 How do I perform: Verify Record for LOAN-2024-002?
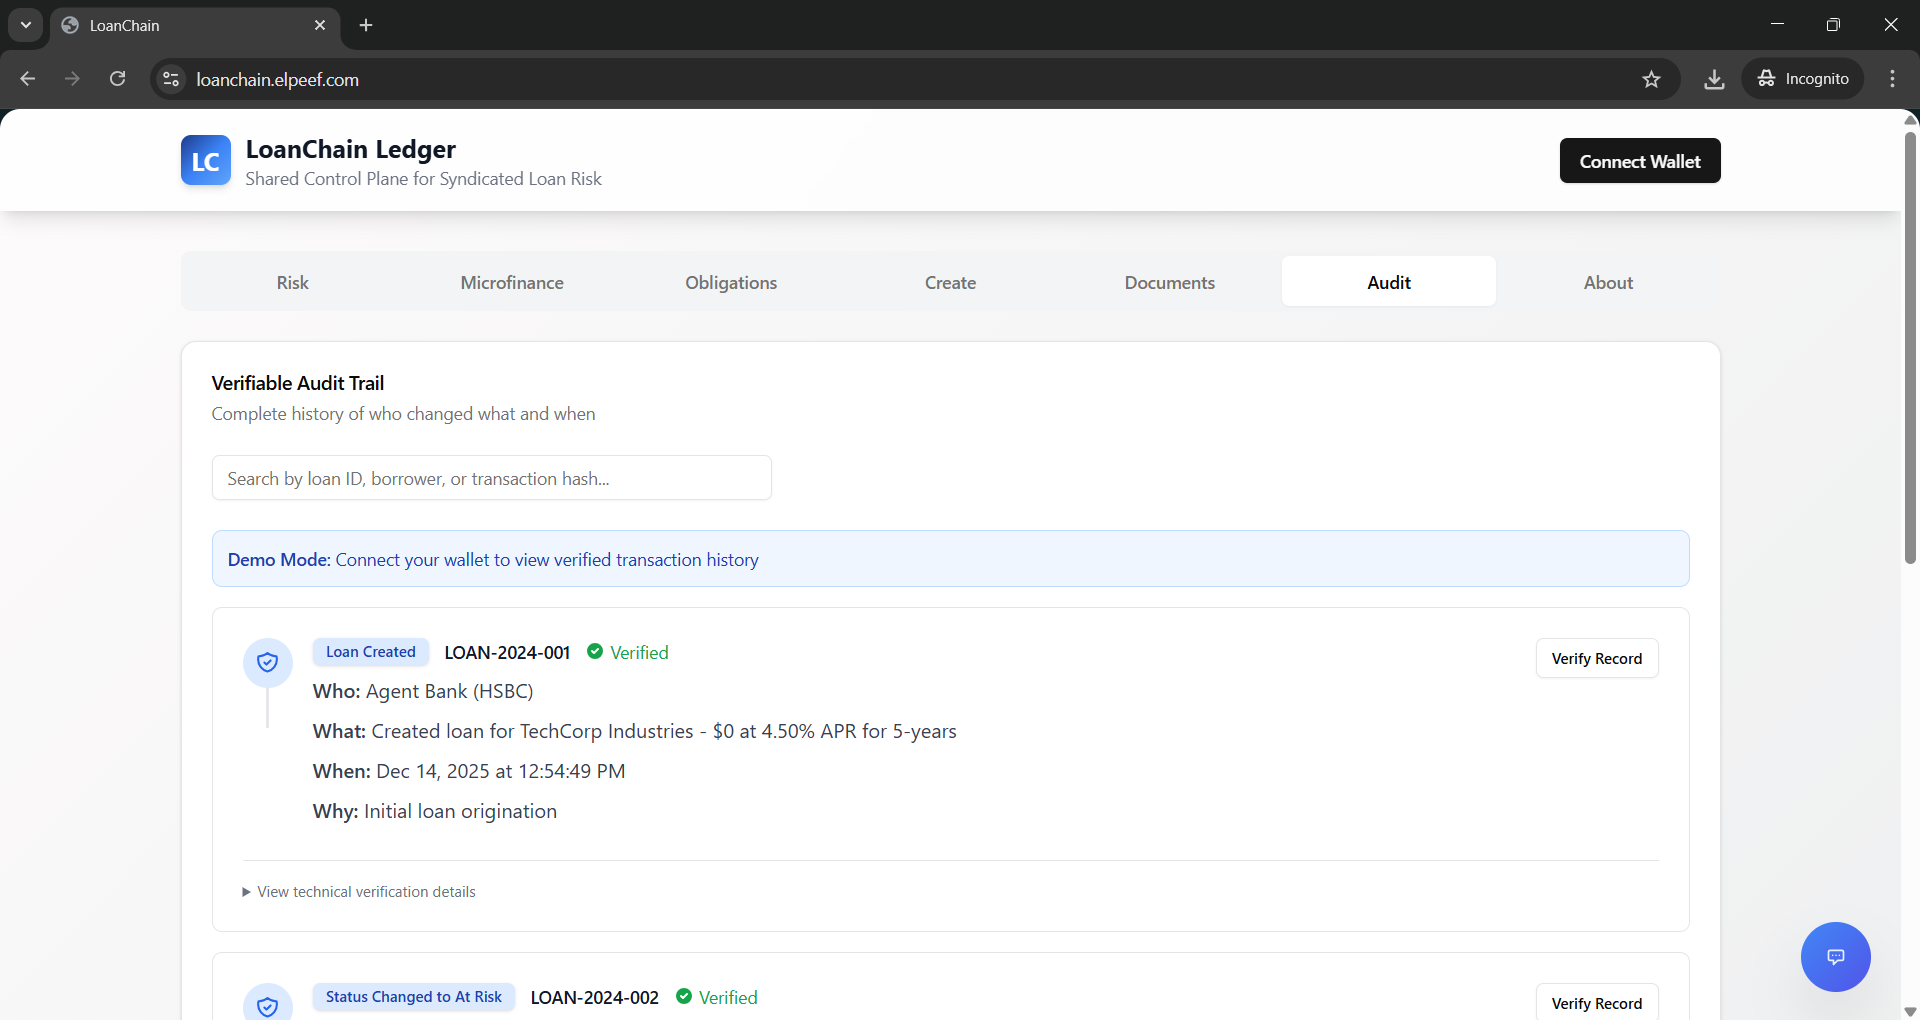point(1597,1003)
